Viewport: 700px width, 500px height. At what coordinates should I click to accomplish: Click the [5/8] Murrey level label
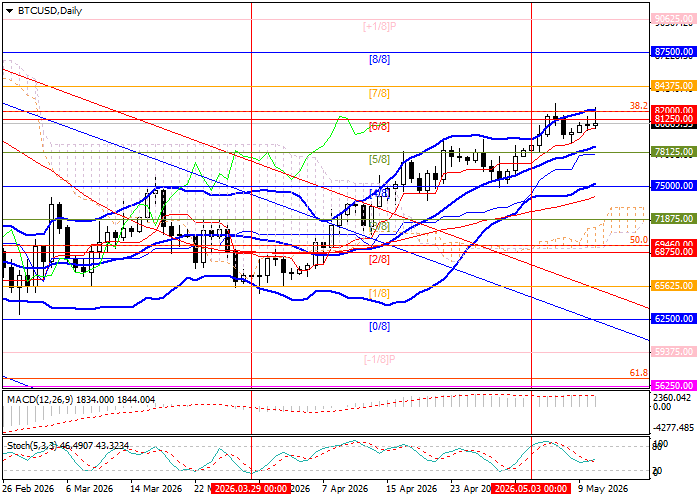379,159
